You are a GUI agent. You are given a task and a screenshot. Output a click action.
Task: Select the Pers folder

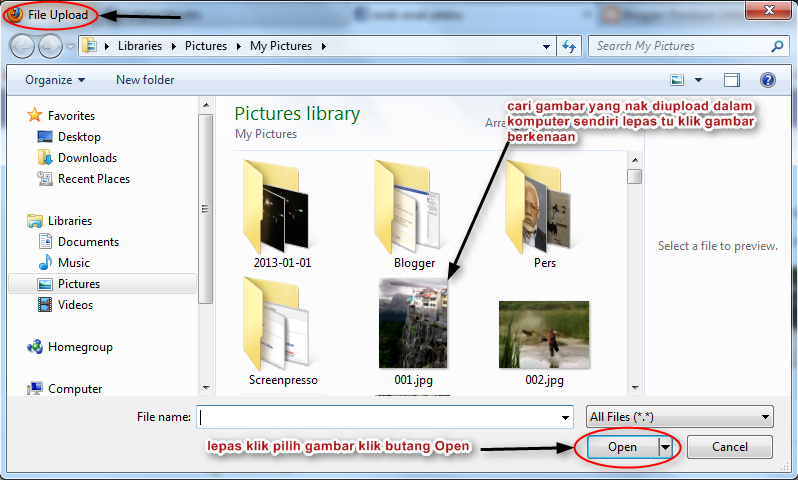point(545,213)
